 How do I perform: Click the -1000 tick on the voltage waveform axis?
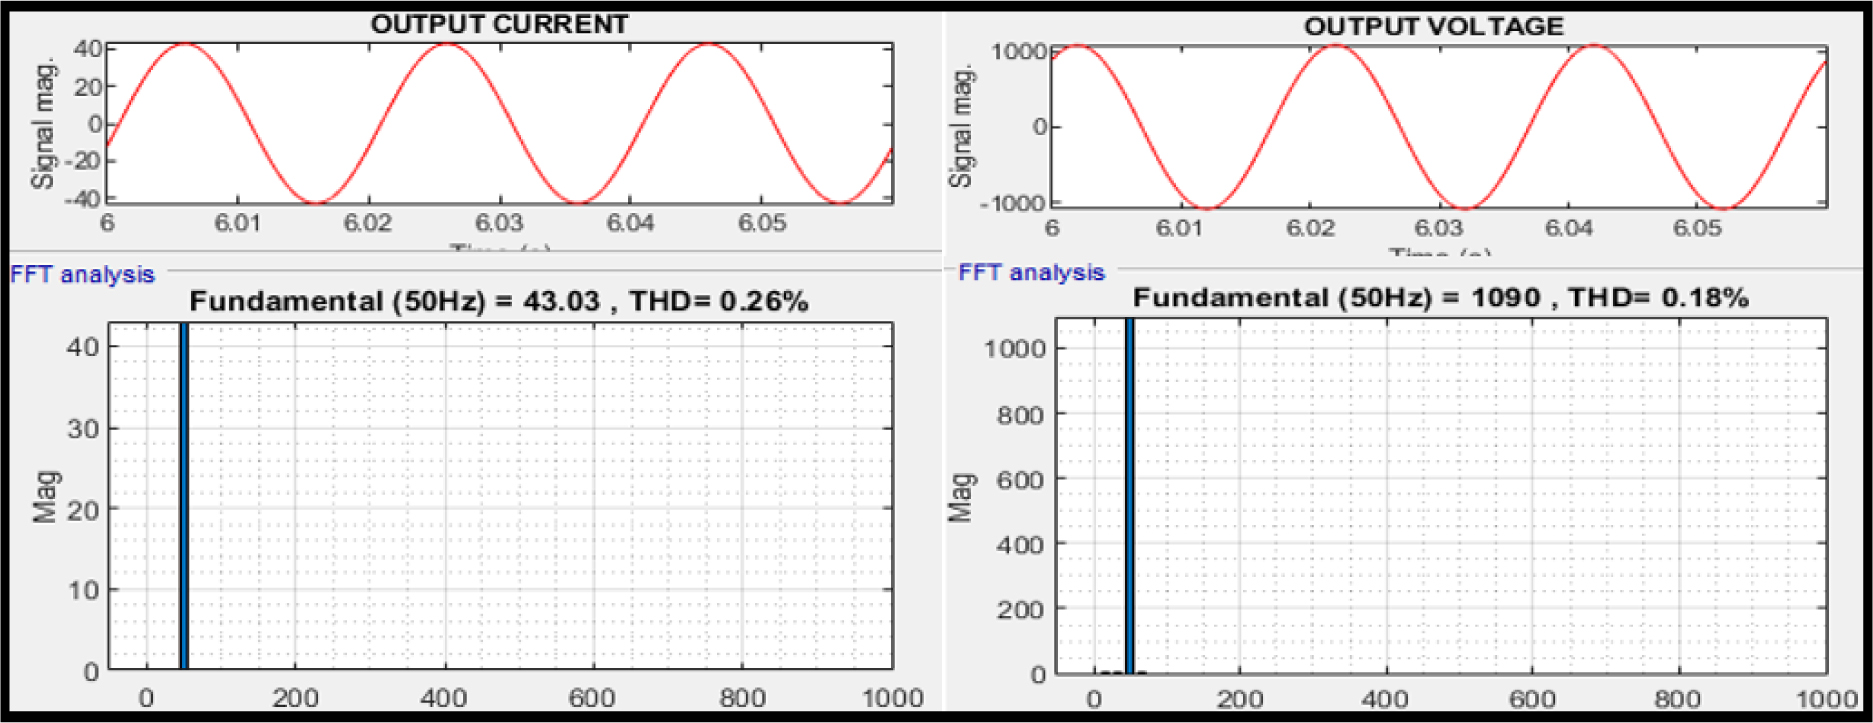click(1013, 203)
